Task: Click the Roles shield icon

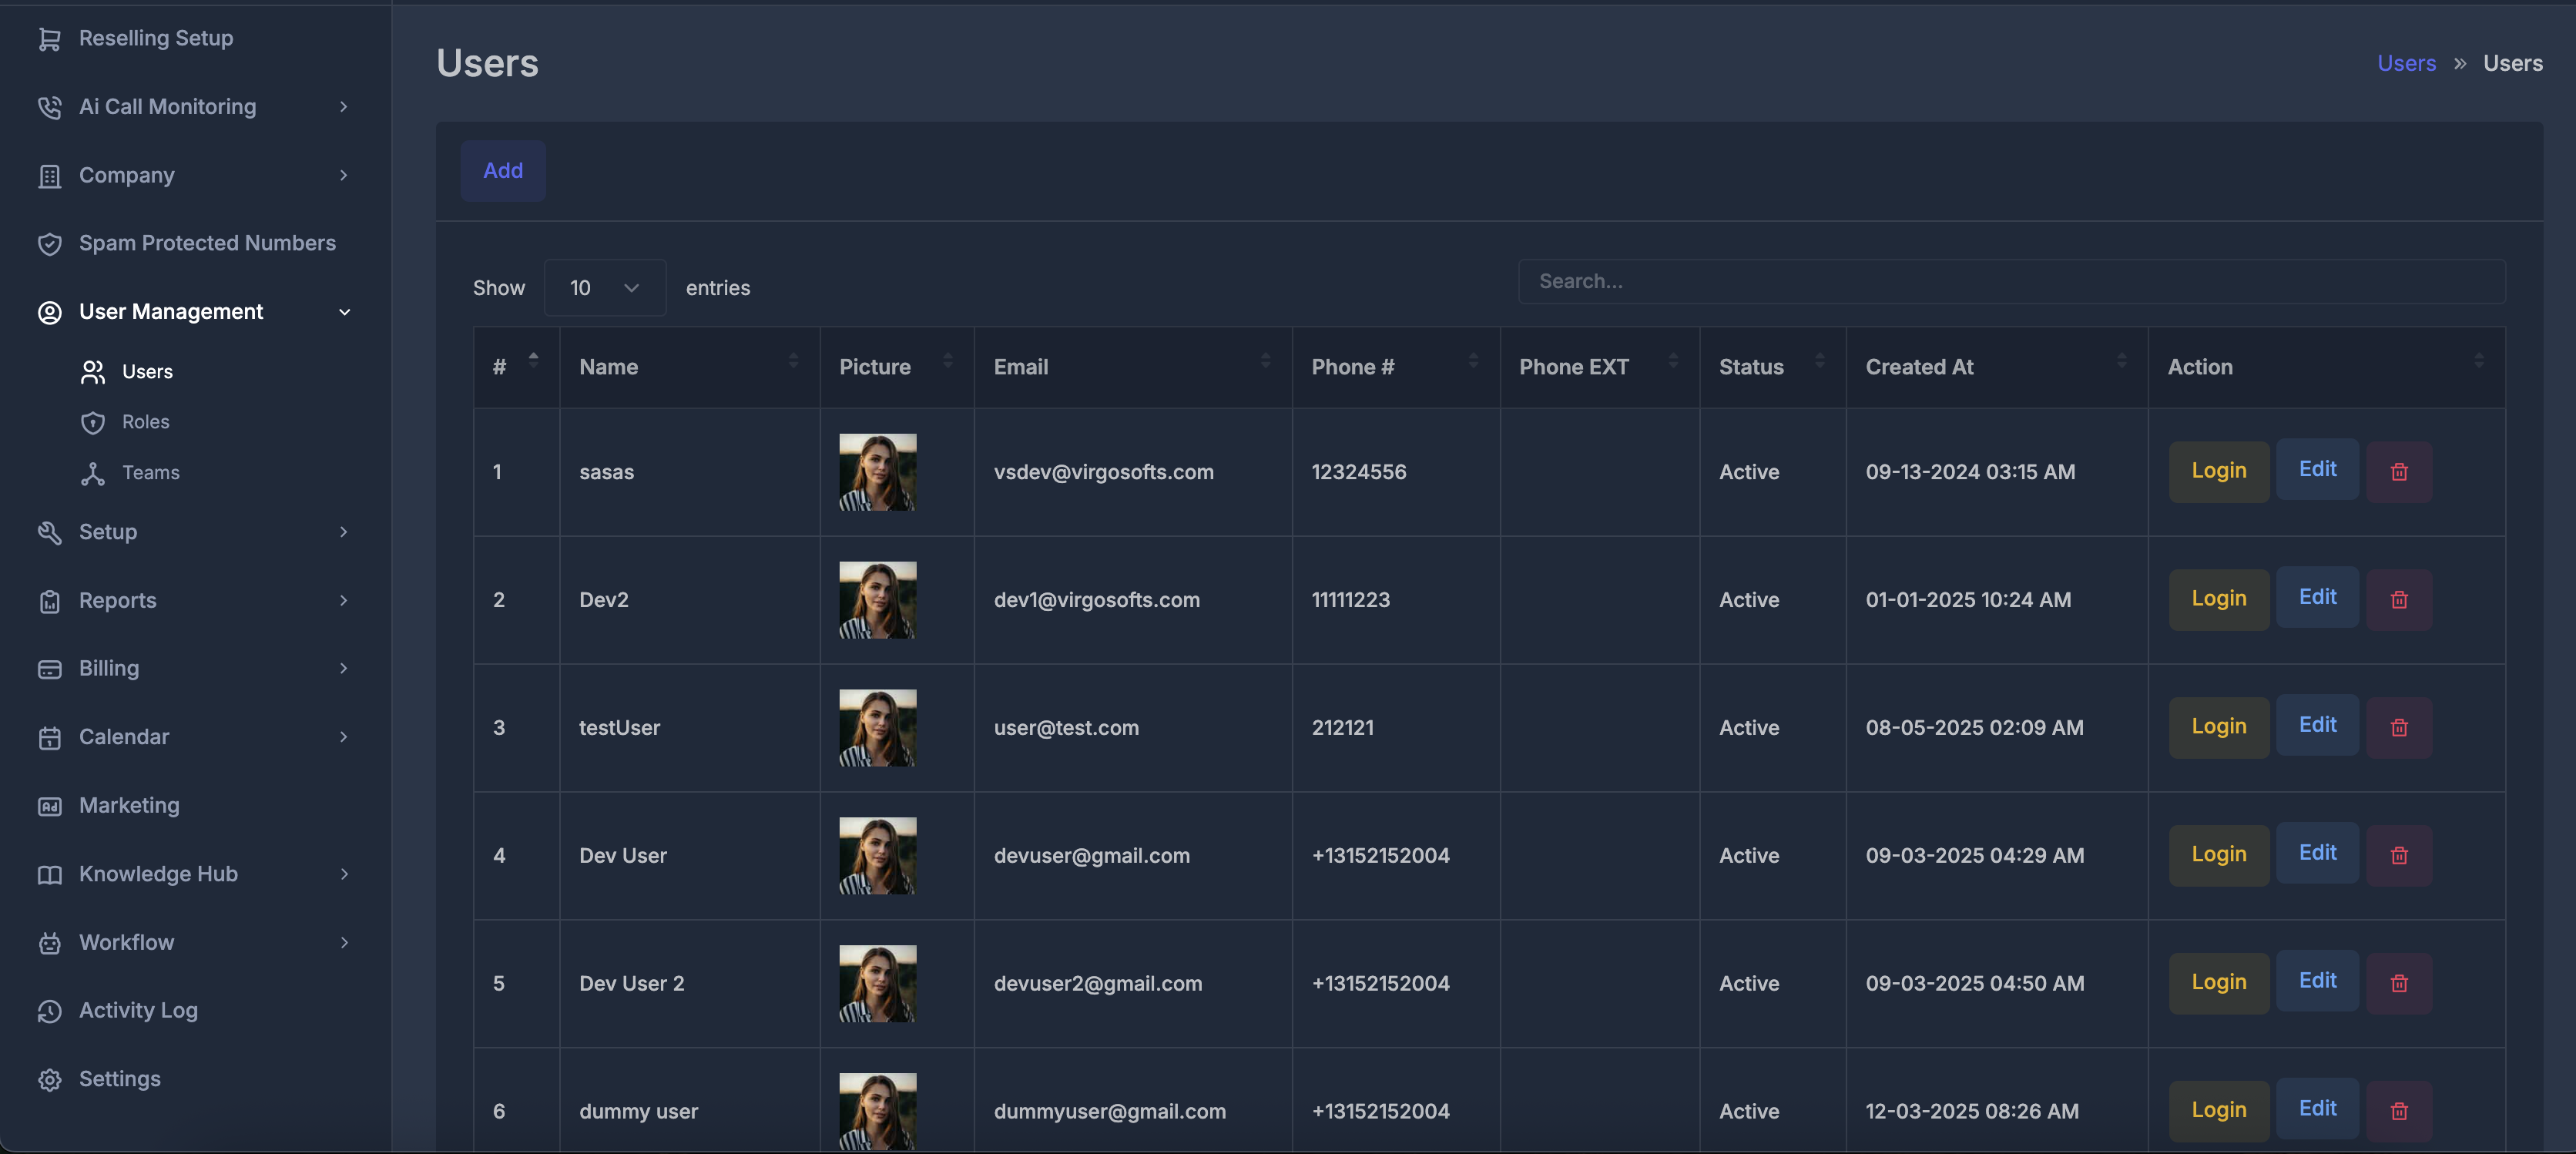Action: (93, 423)
